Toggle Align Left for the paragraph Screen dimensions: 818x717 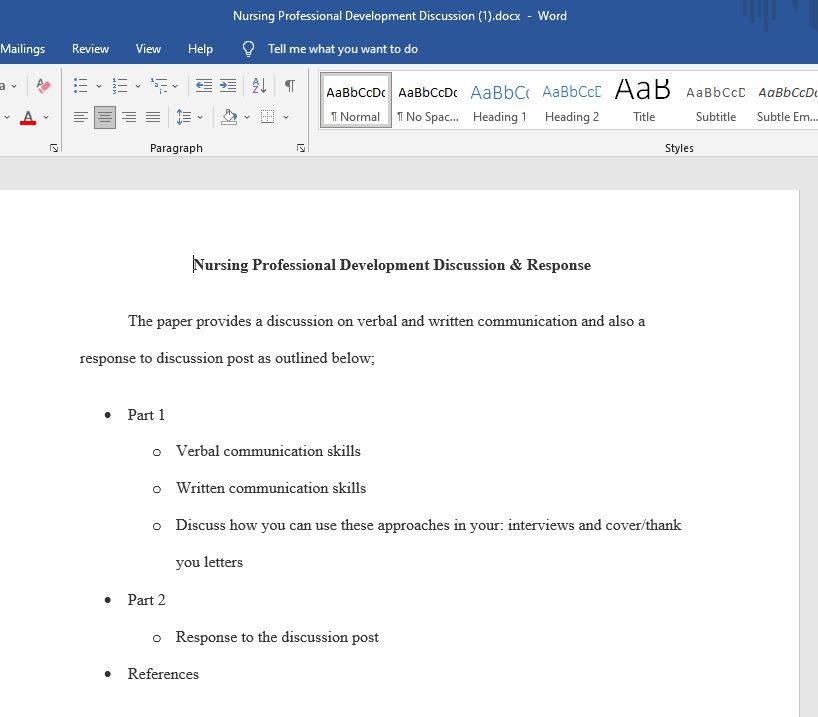click(x=80, y=117)
